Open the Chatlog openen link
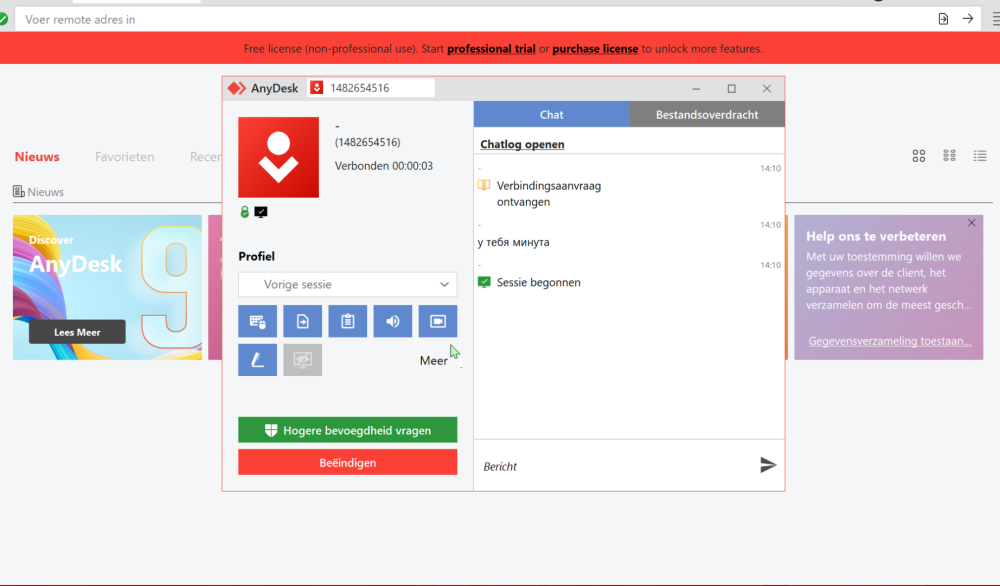 522,144
